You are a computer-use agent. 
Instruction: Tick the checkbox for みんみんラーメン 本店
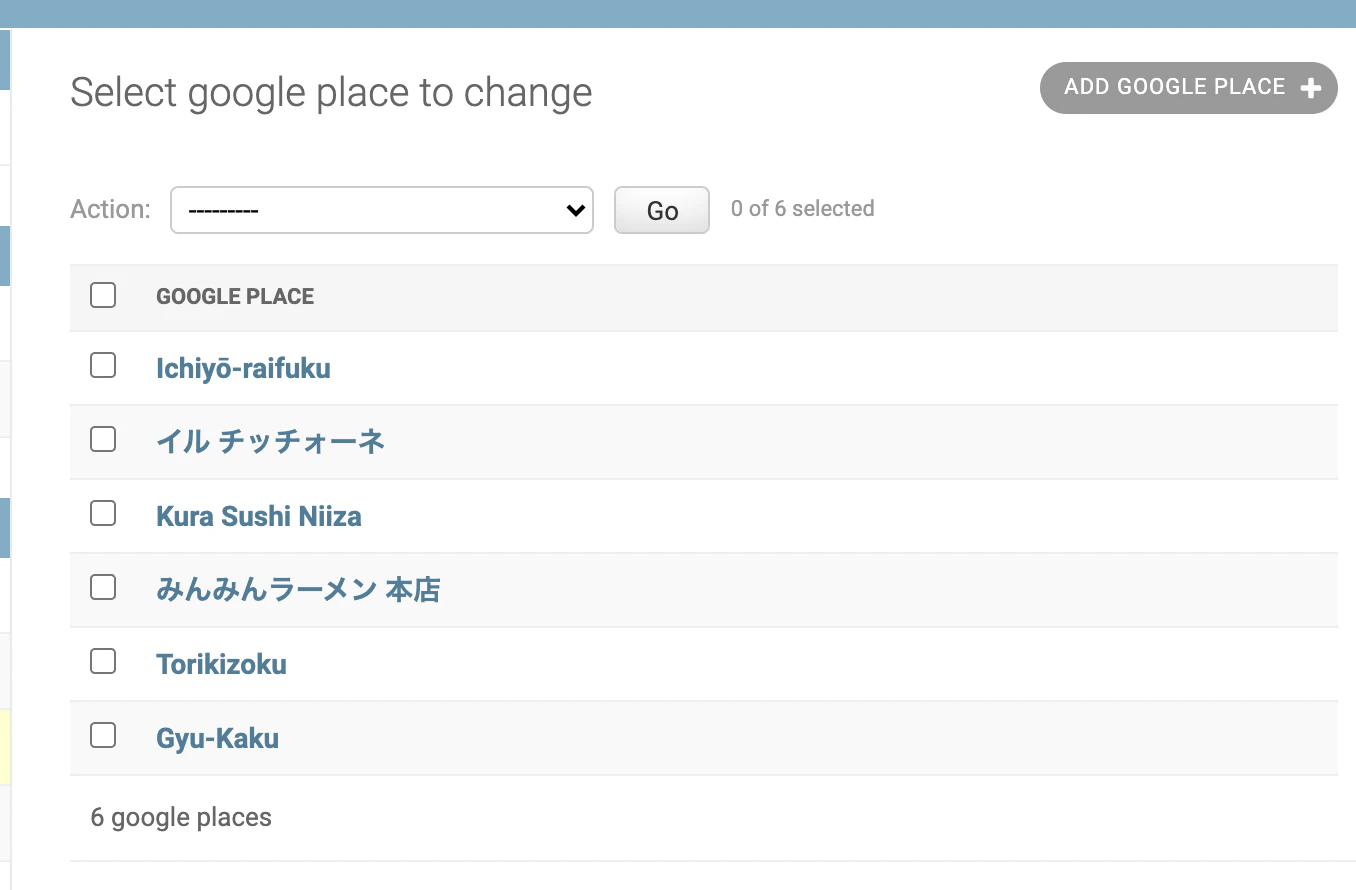[103, 587]
